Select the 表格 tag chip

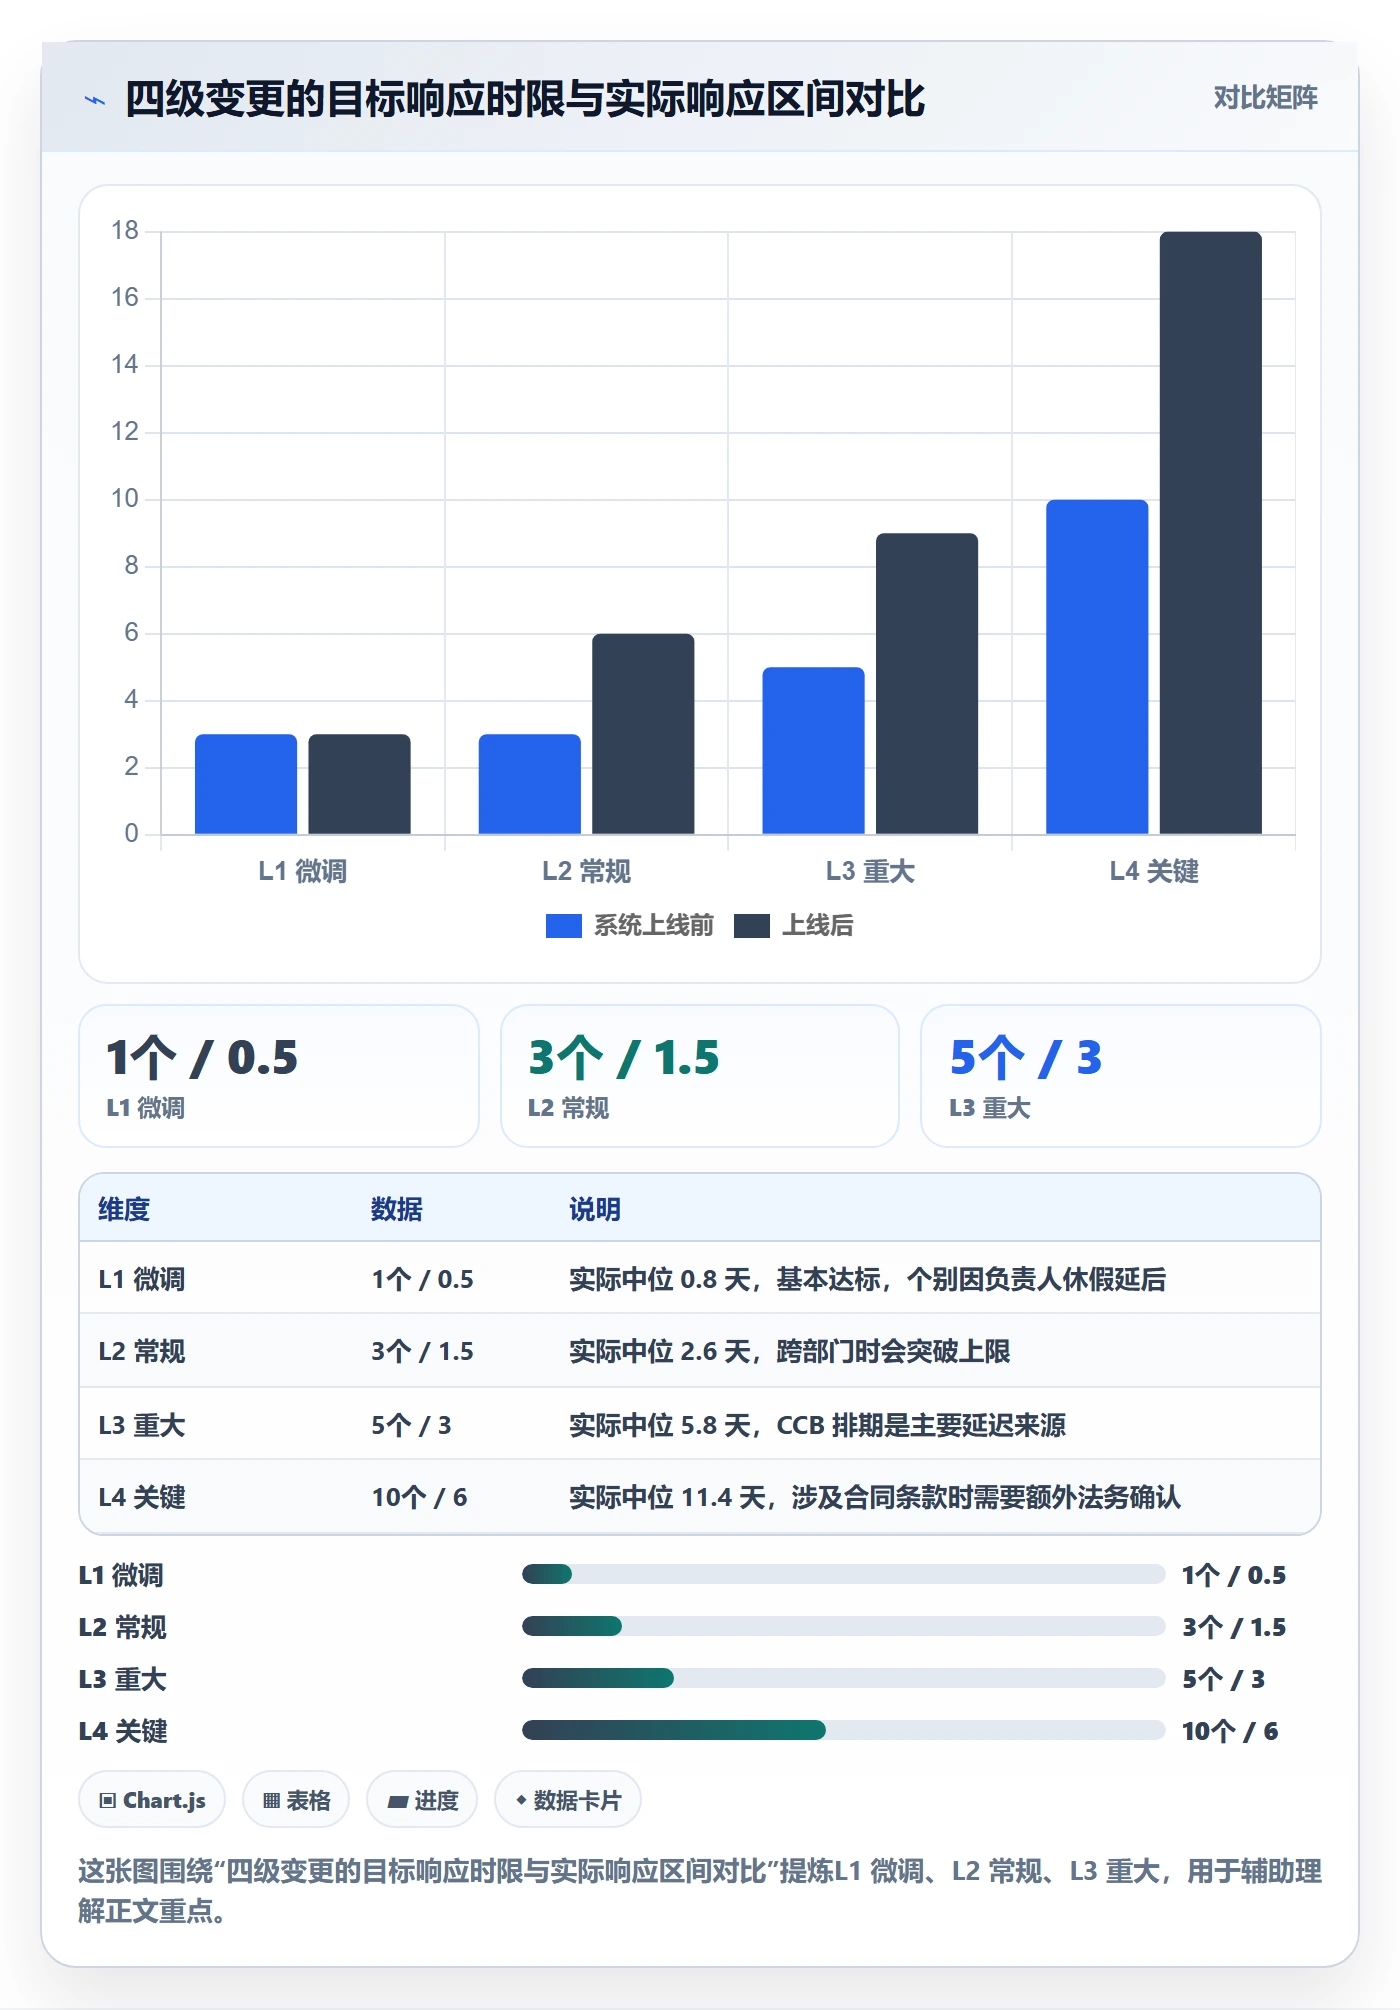coord(296,1800)
